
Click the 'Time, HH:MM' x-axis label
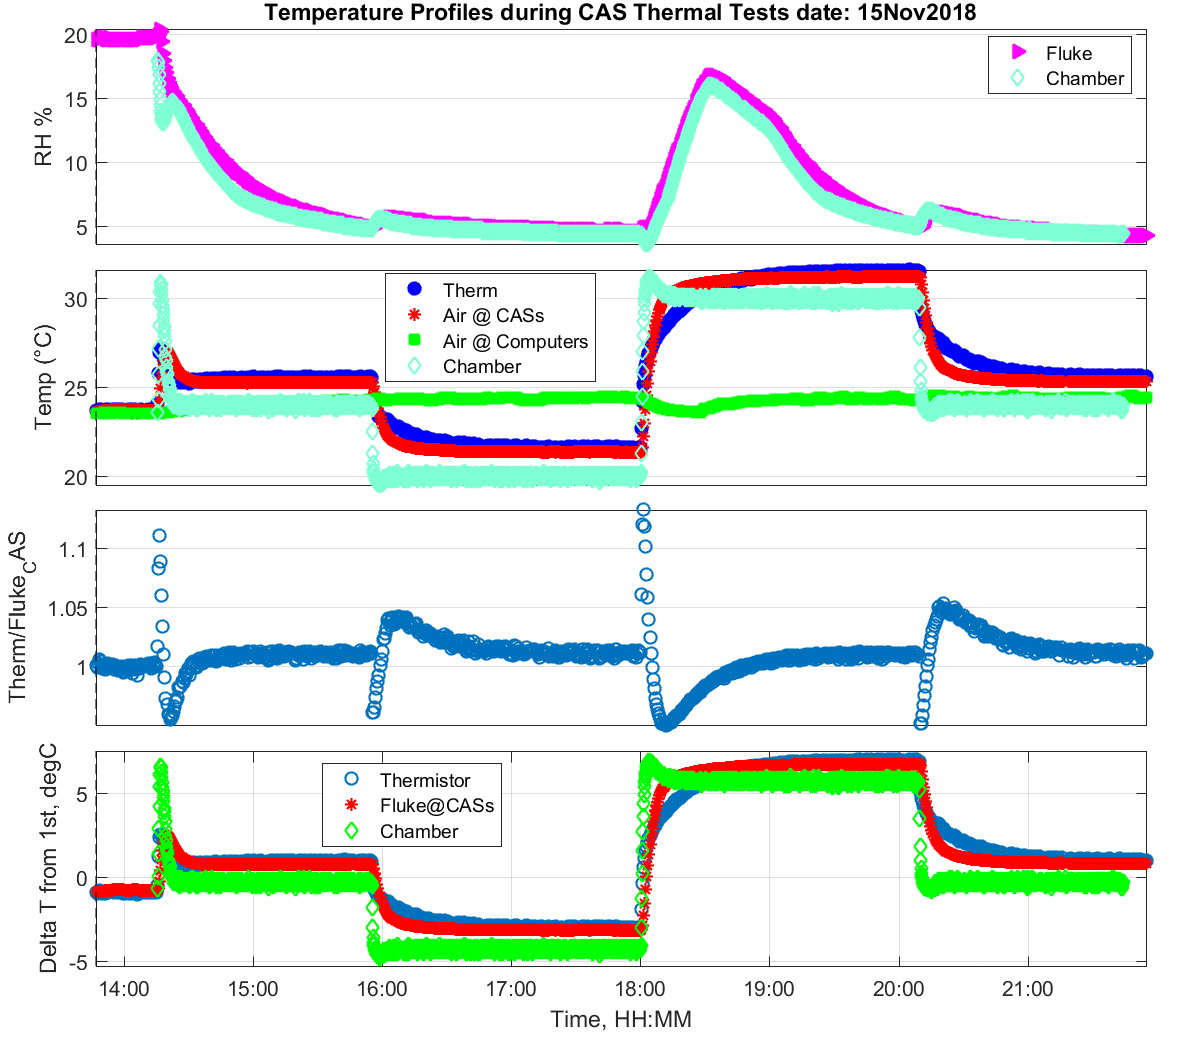620,1020
